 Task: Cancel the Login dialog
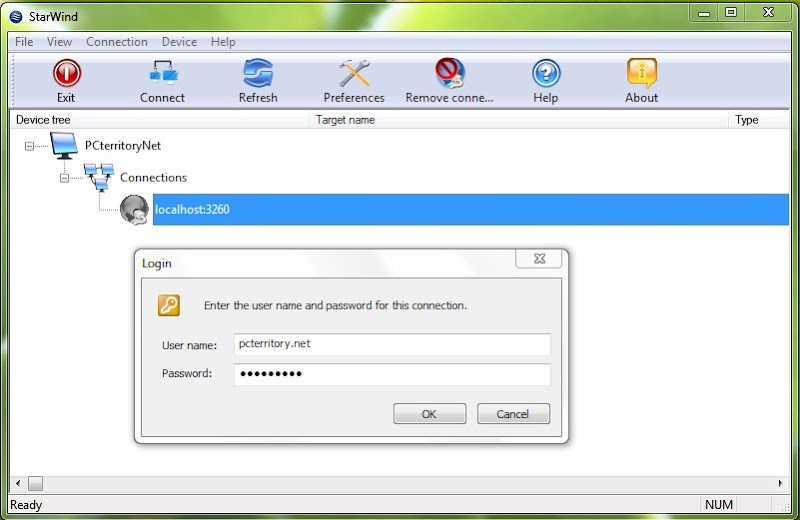pos(513,414)
